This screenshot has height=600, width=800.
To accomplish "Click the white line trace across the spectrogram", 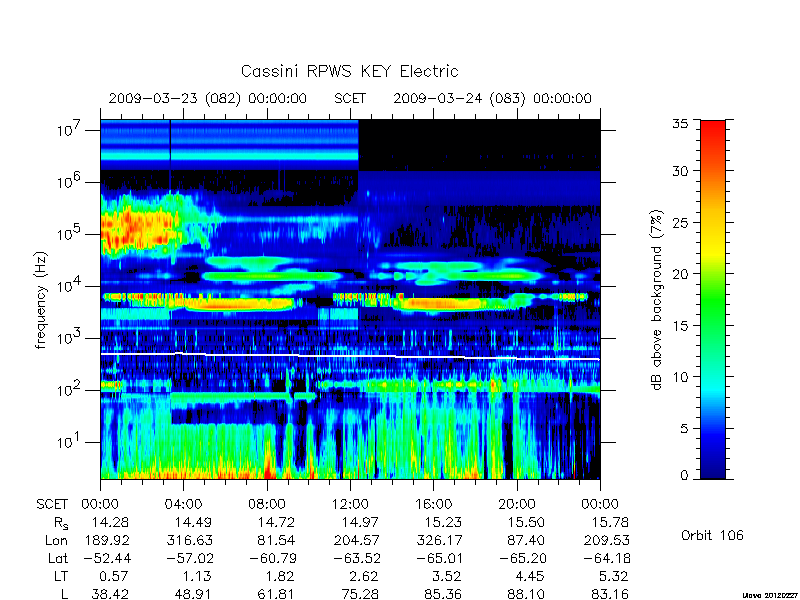I will (350, 356).
